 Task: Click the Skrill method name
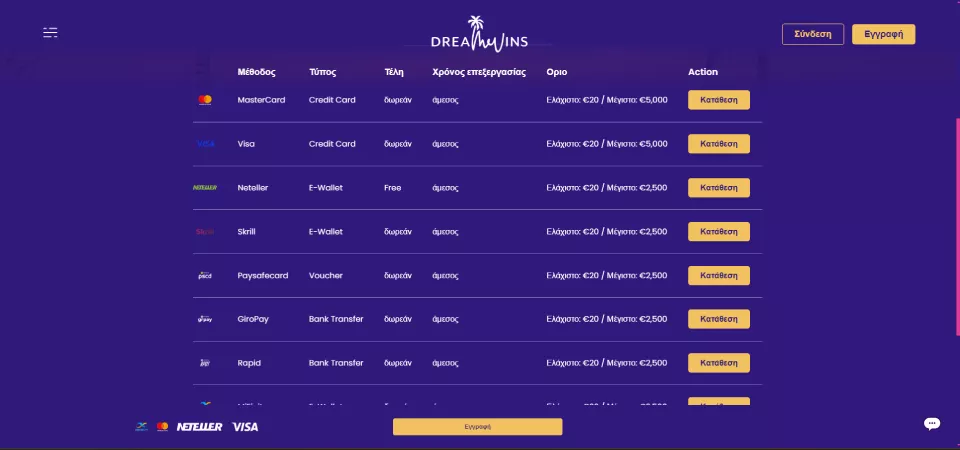click(x=246, y=231)
